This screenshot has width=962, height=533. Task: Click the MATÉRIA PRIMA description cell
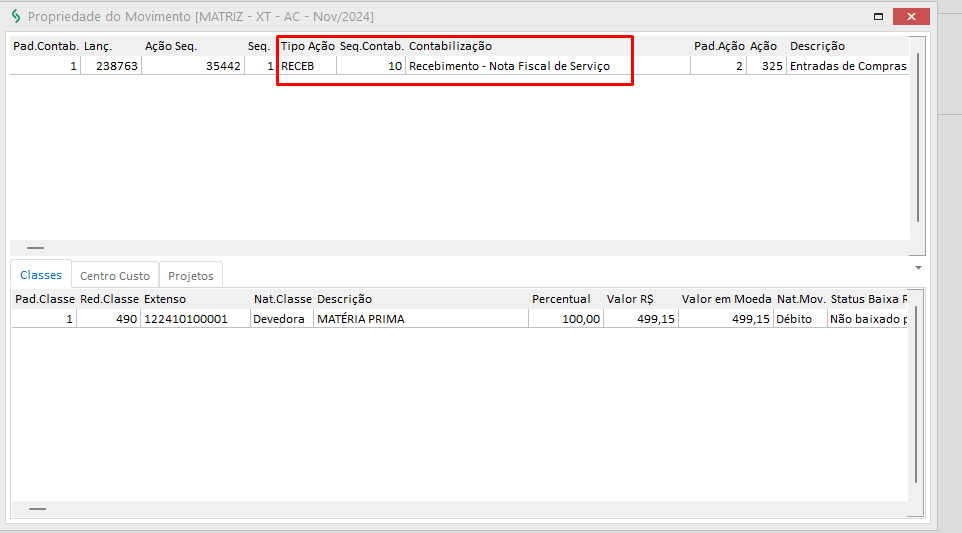click(360, 319)
